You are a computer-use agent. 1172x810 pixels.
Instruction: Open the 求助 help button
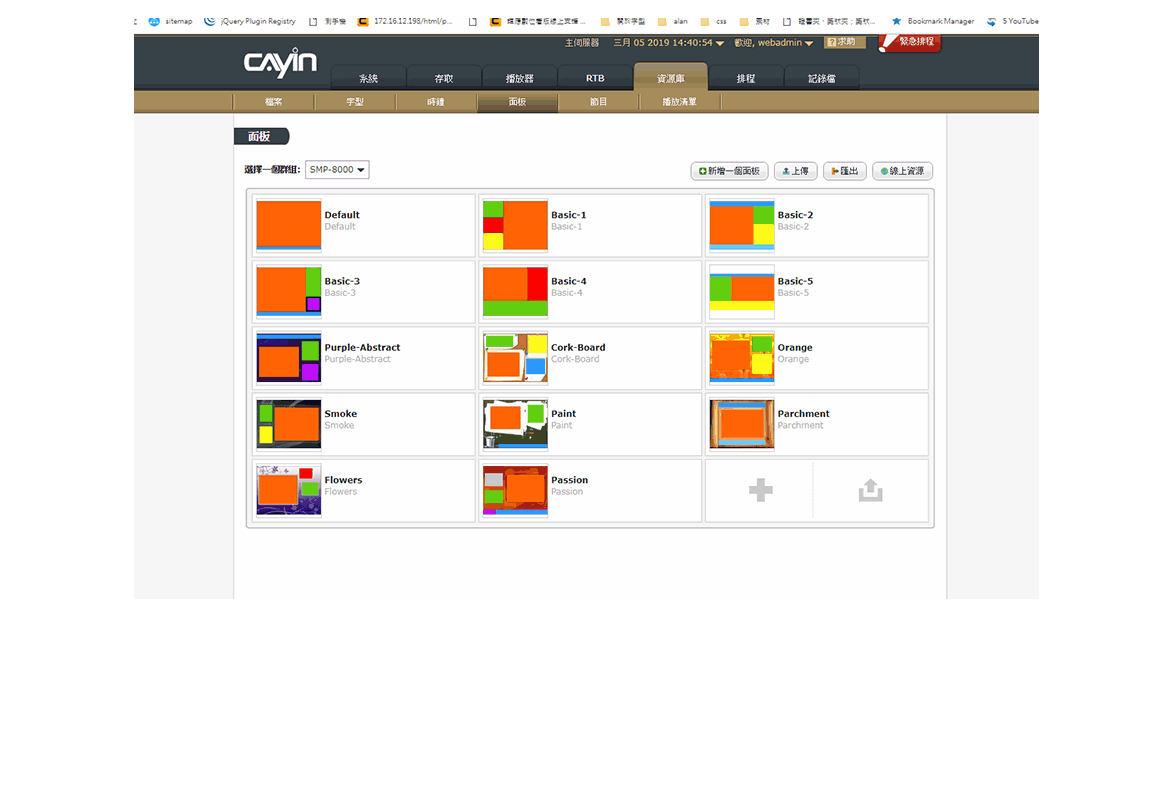(x=844, y=43)
